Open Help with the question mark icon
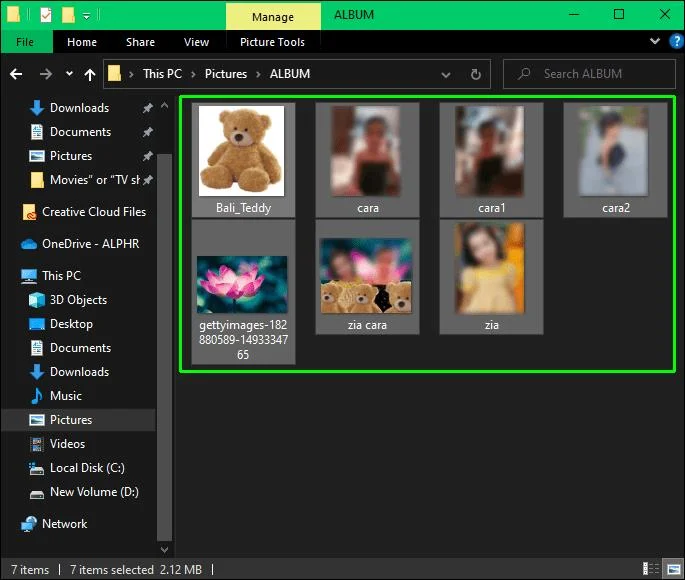This screenshot has height=580, width=685. (676, 41)
